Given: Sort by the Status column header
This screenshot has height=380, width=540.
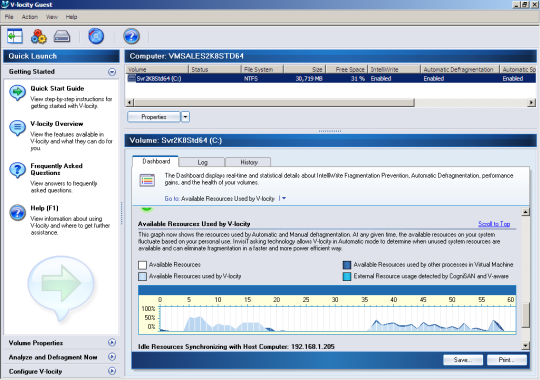Looking at the screenshot, I should [215, 69].
